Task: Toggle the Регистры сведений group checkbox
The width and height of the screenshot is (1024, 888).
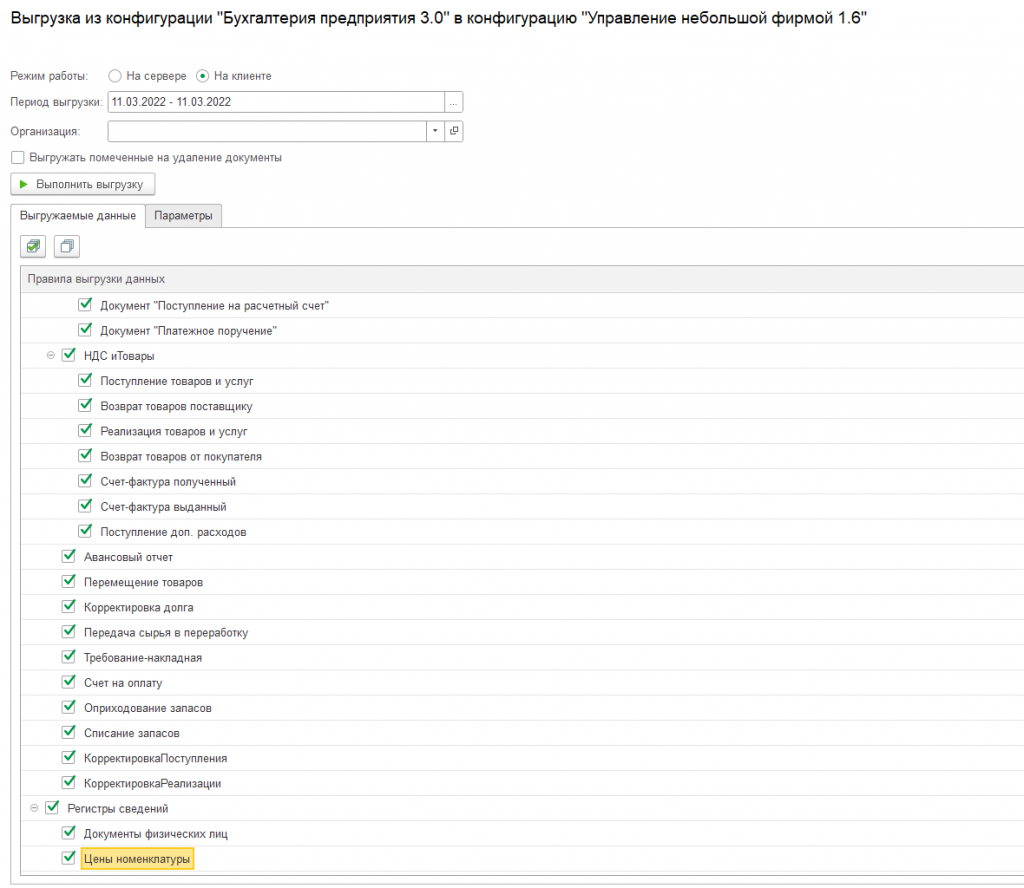Action: click(x=52, y=807)
